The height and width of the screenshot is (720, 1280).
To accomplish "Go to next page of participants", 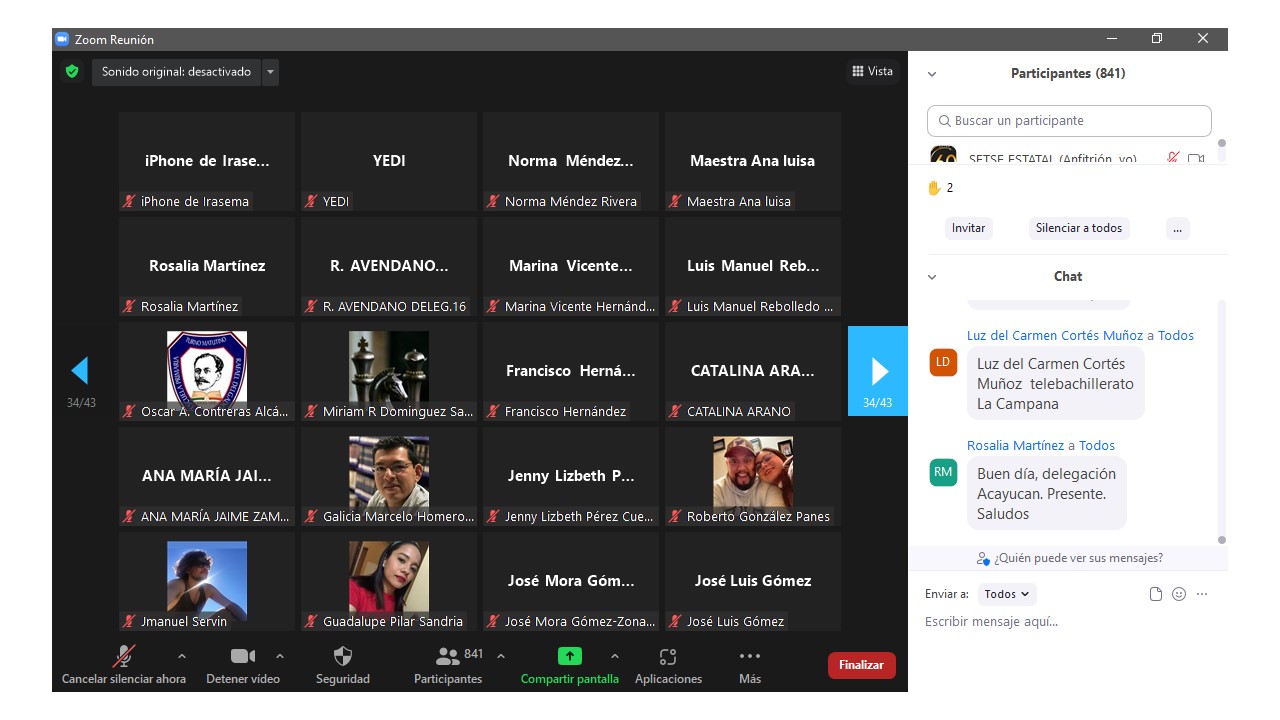I will [x=878, y=371].
